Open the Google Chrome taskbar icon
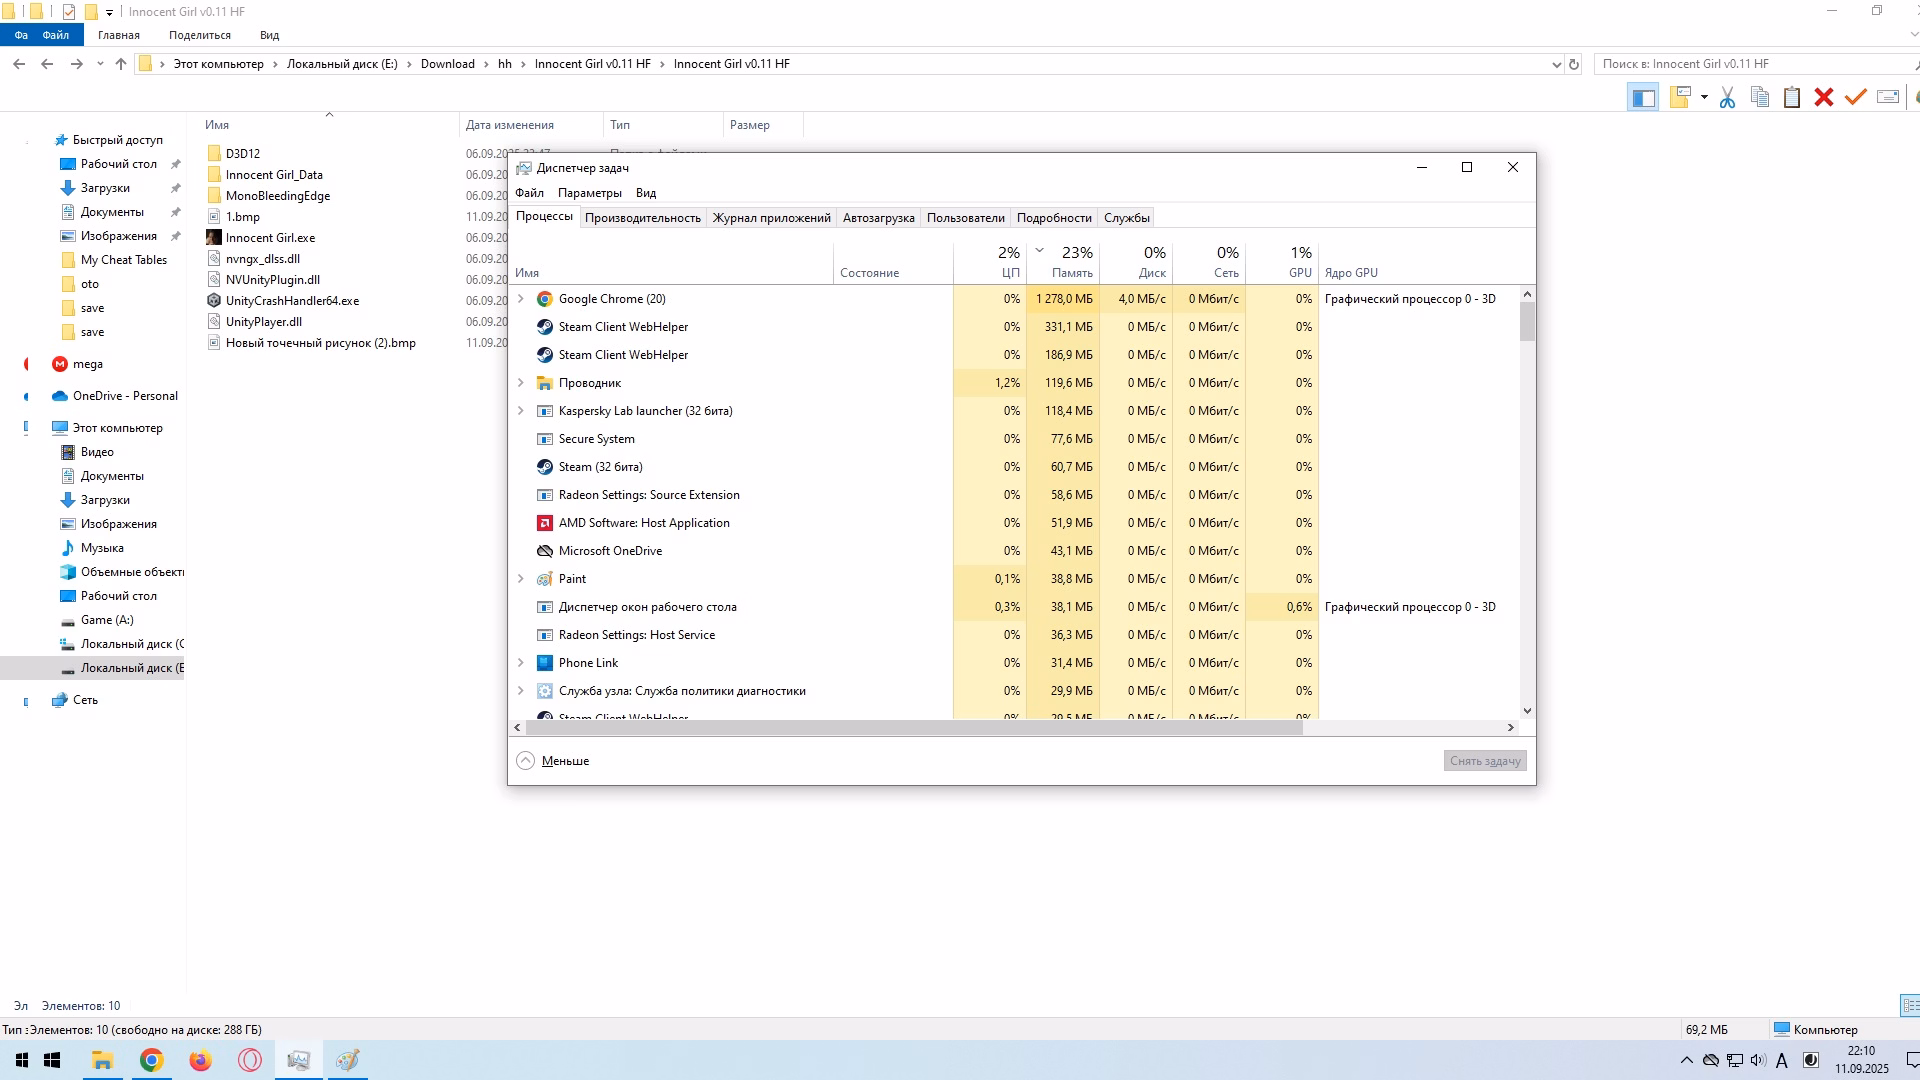This screenshot has width=1920, height=1080. point(151,1060)
